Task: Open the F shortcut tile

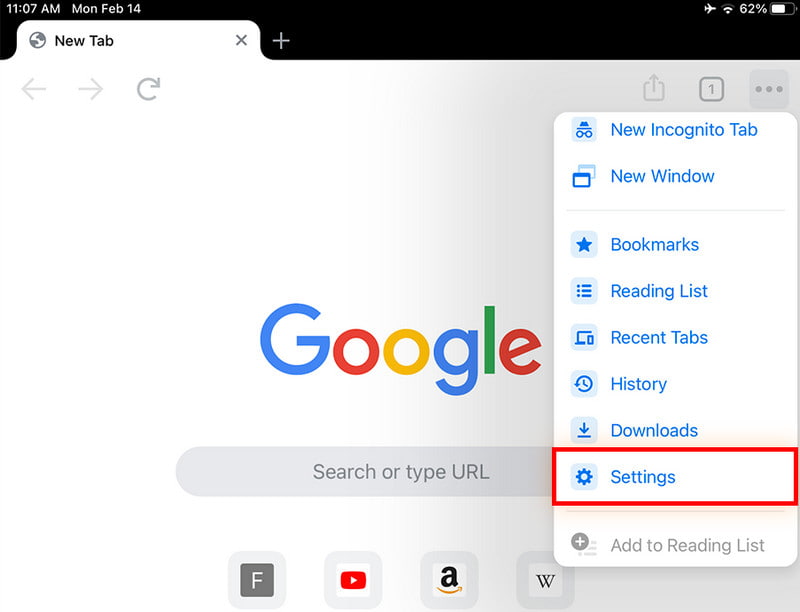Action: coord(257,580)
